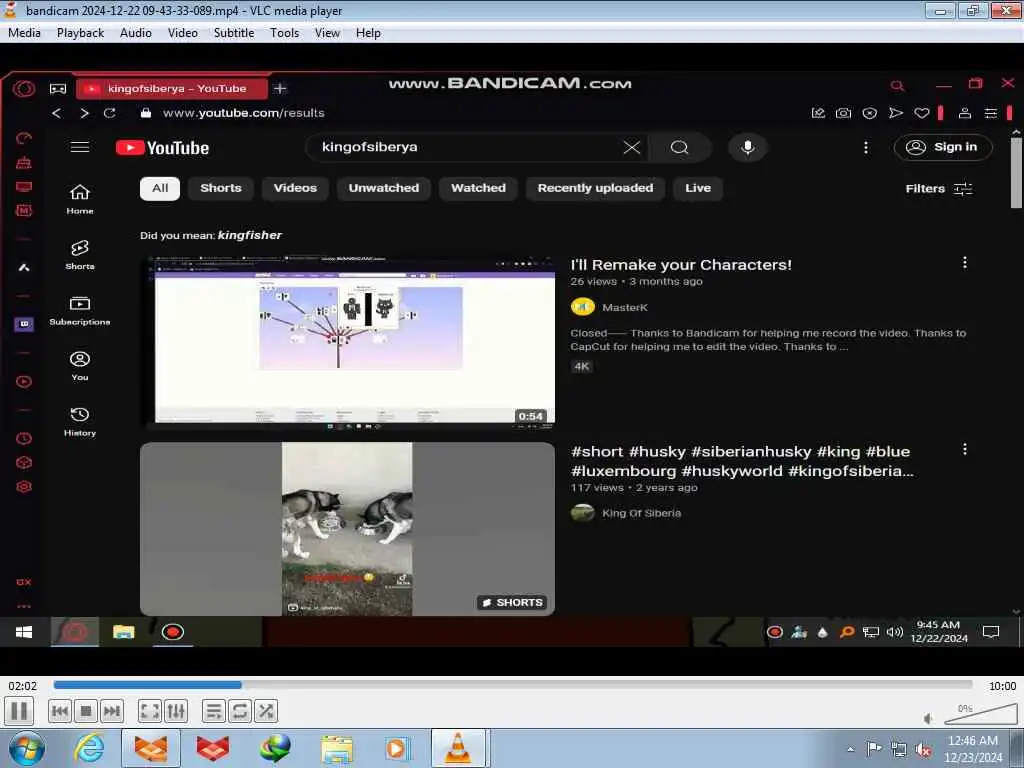This screenshot has height=768, width=1024.
Task: Select the Videos filter chip
Action: (295, 188)
